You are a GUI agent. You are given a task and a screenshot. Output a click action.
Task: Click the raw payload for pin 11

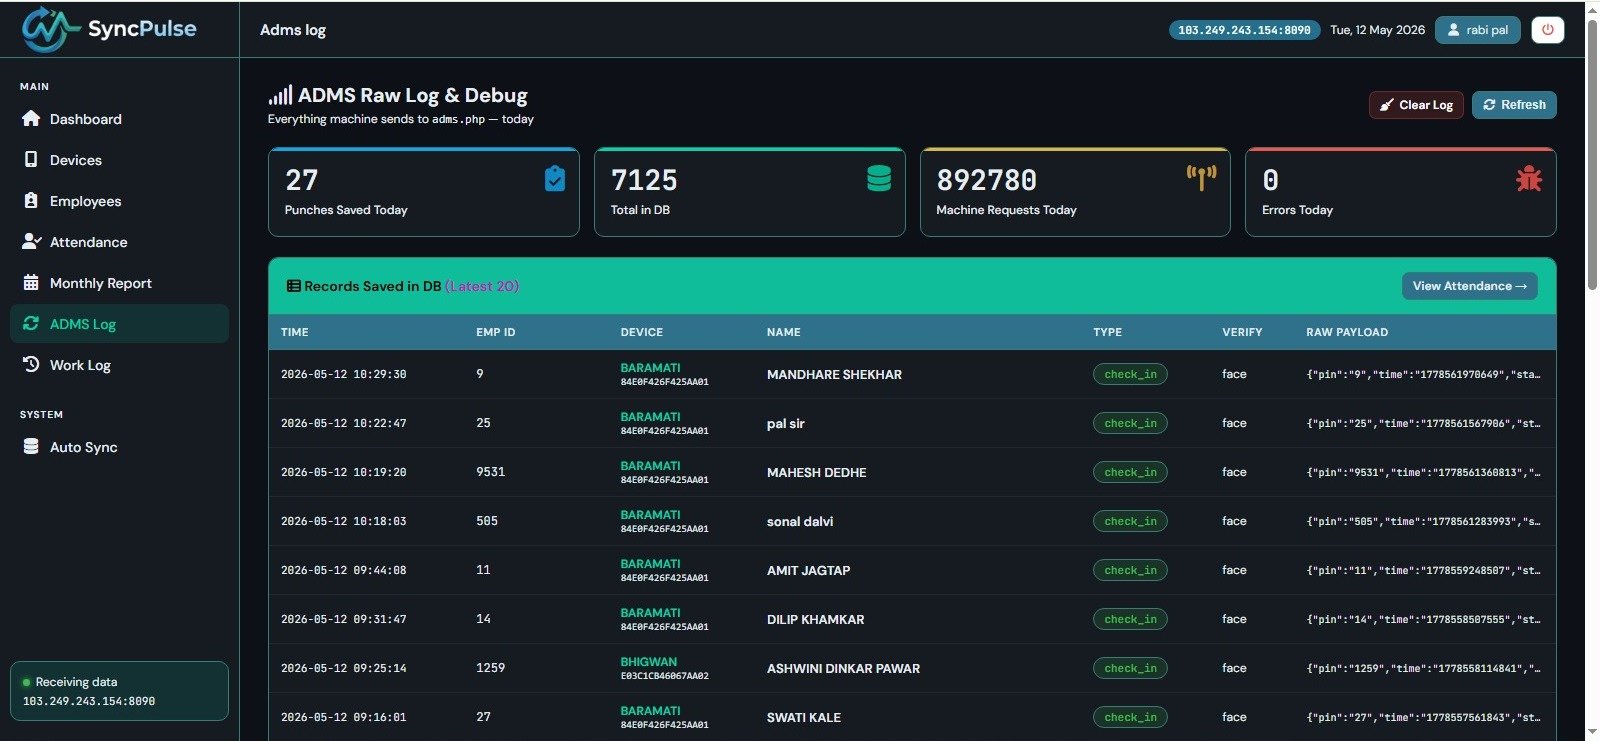[x=1423, y=570]
